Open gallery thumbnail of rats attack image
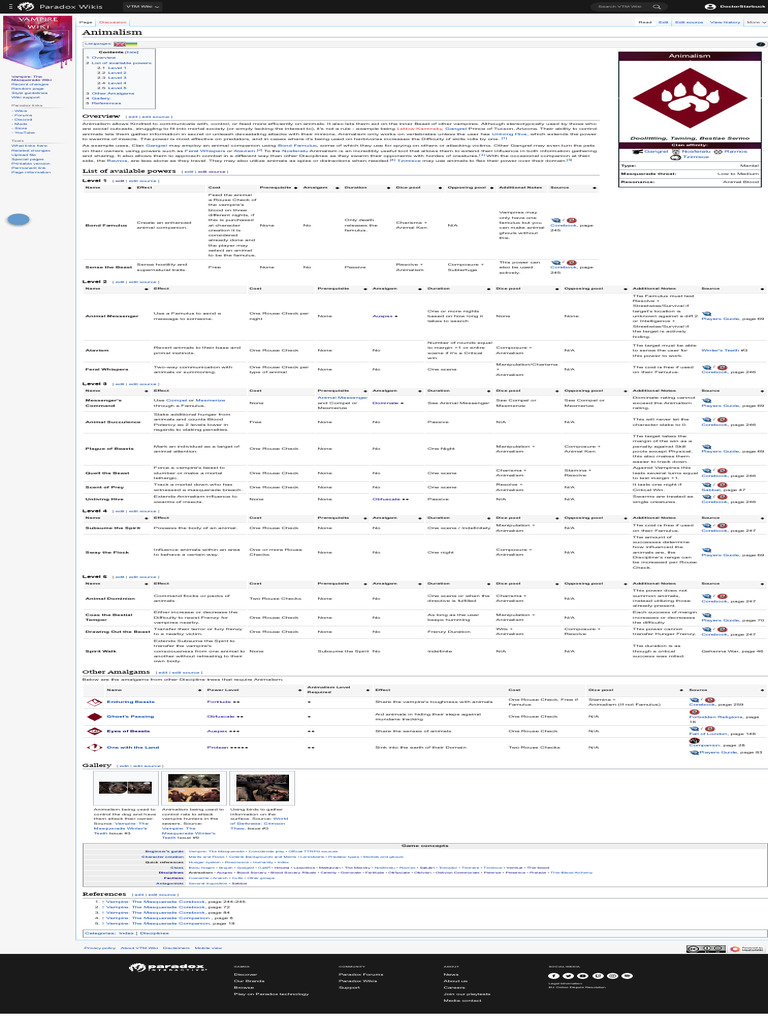 coord(193,788)
